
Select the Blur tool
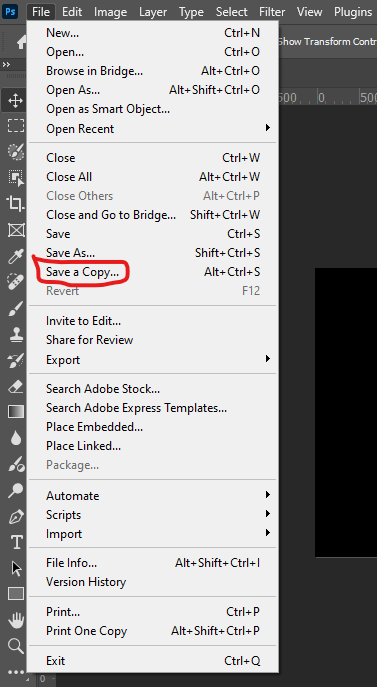[x=16, y=438]
